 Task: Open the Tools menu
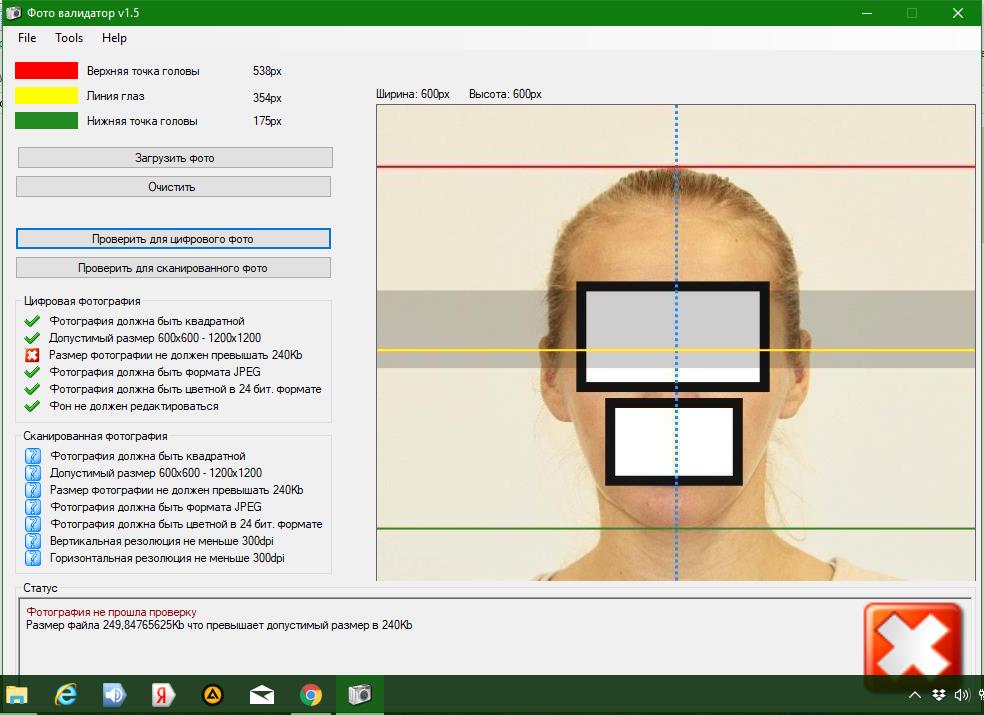coord(69,38)
